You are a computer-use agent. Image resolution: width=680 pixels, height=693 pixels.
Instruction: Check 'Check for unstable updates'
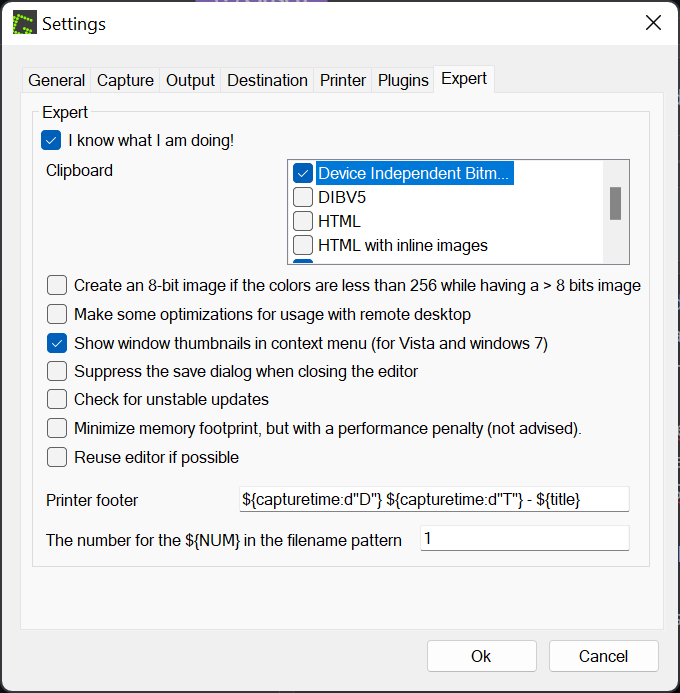pyautogui.click(x=57, y=400)
